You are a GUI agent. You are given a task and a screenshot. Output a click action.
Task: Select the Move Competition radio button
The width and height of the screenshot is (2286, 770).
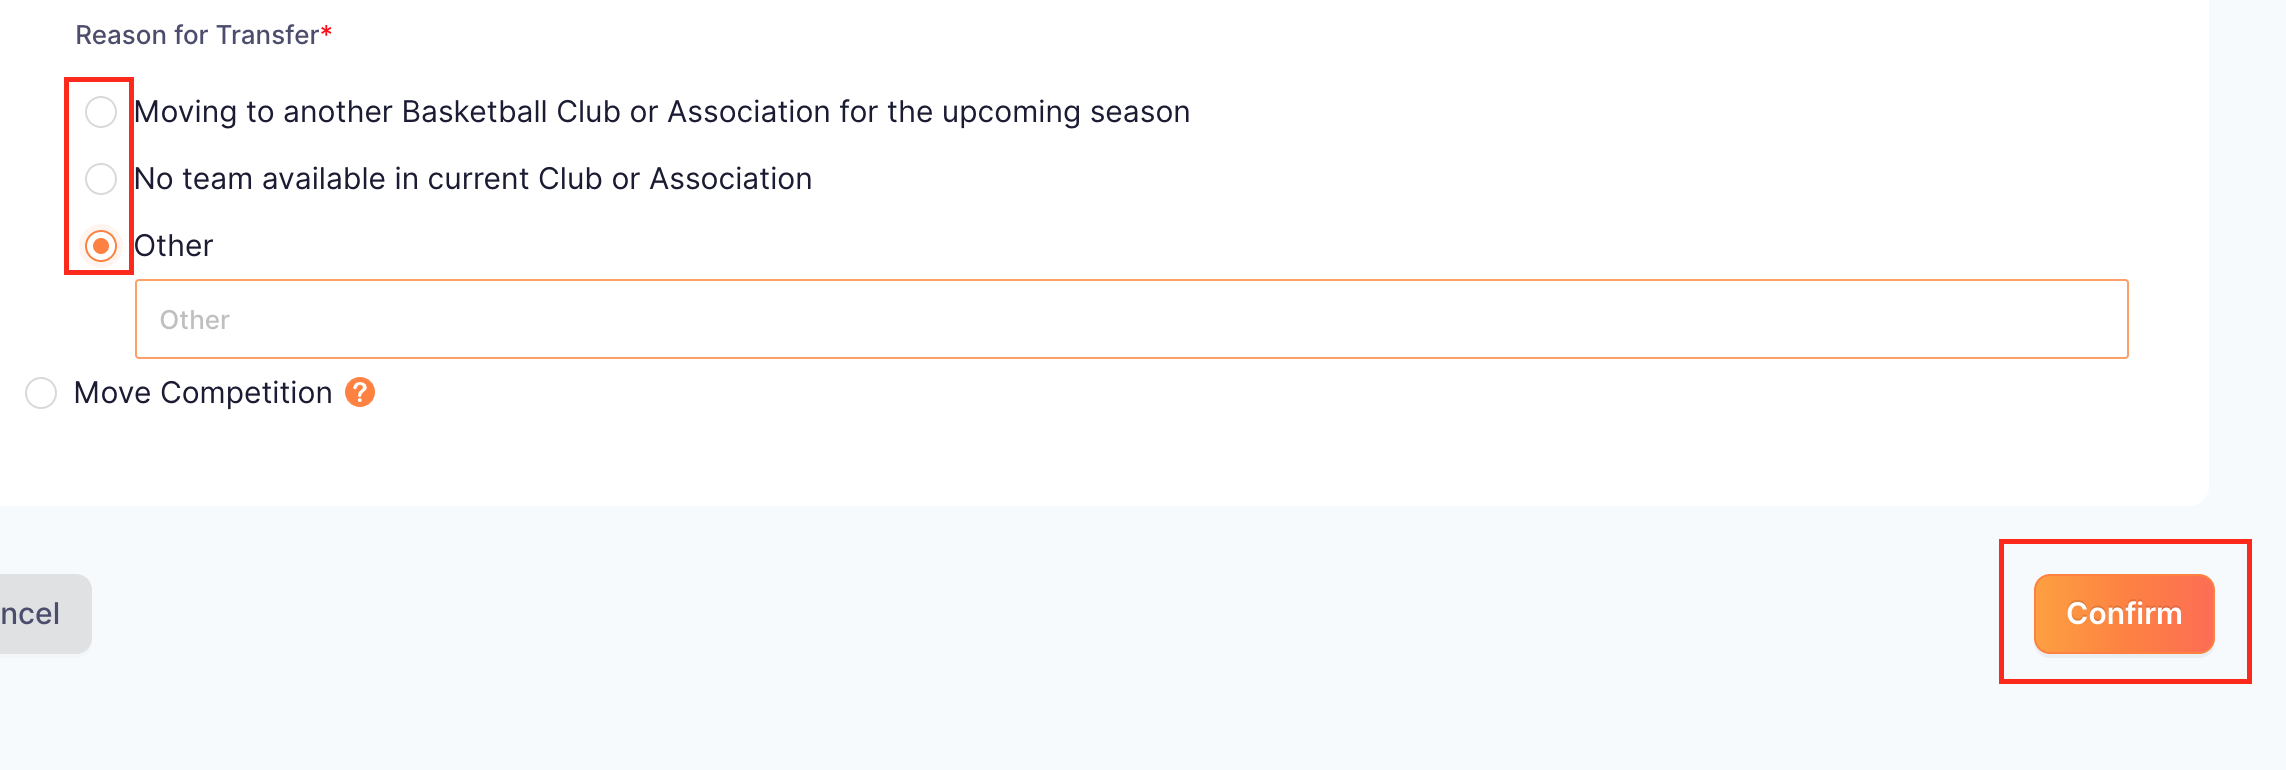coord(41,393)
